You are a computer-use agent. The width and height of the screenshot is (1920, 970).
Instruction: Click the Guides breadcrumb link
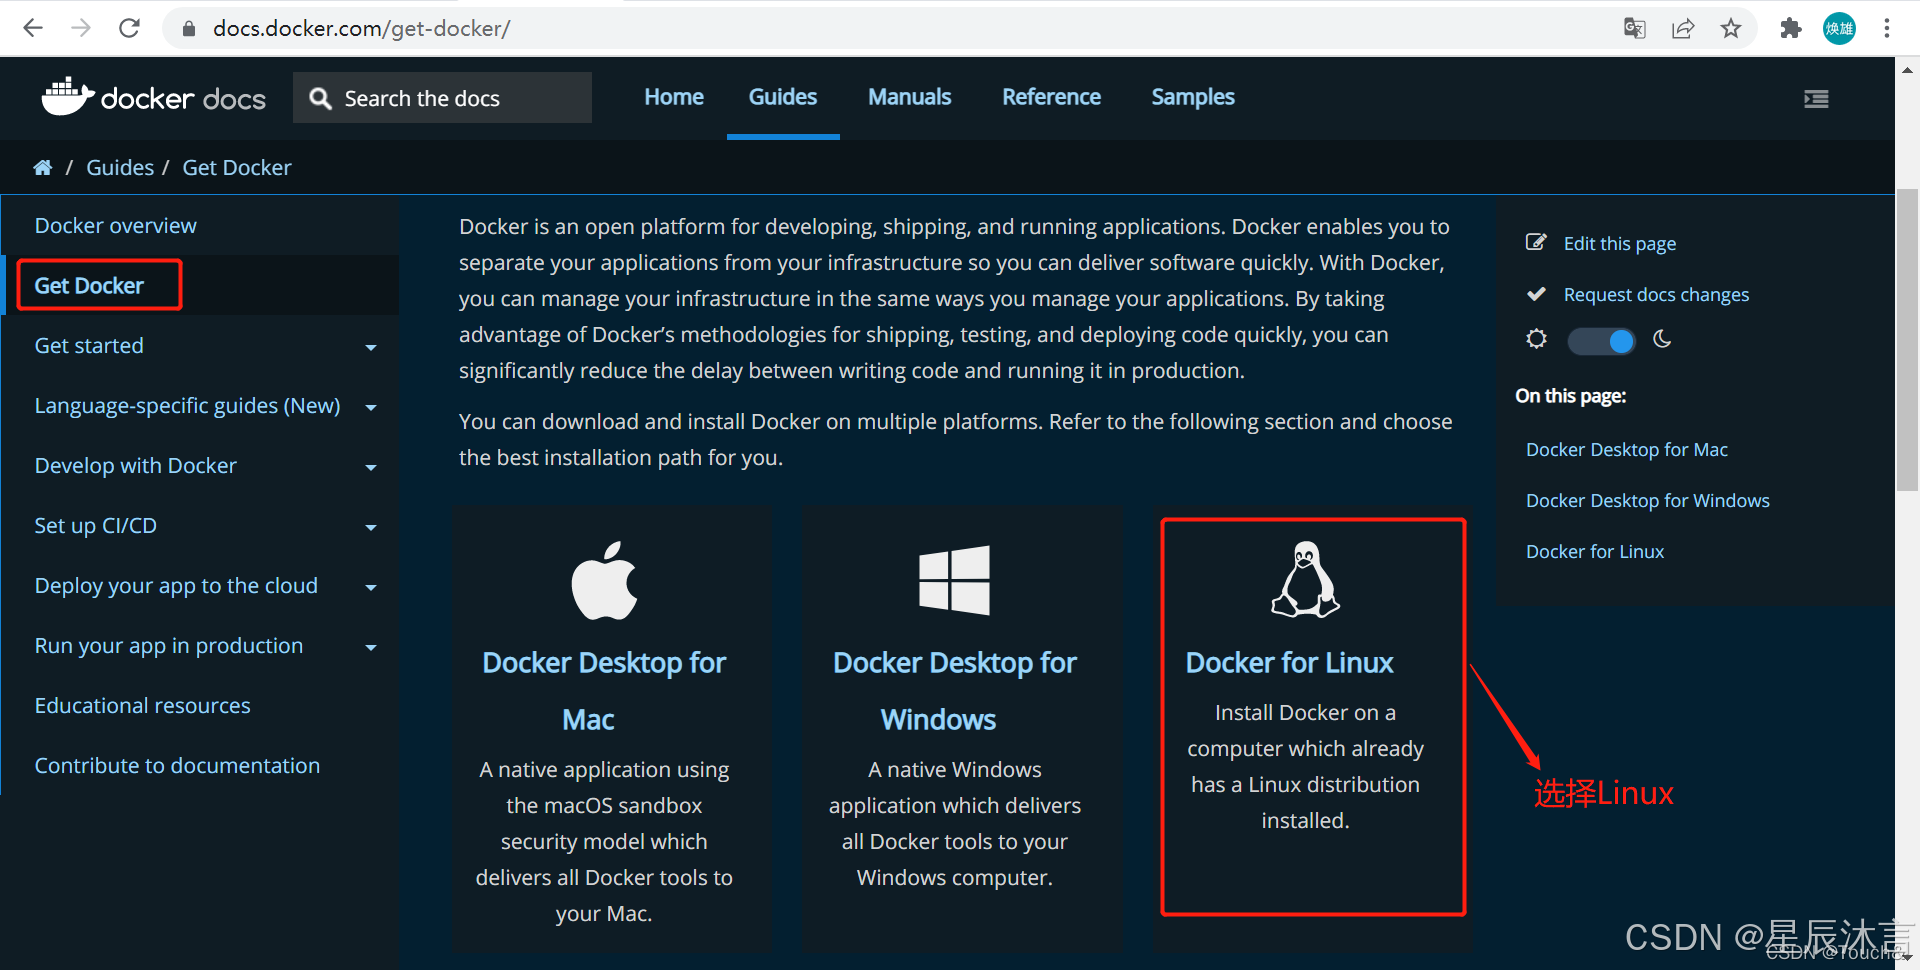click(120, 167)
